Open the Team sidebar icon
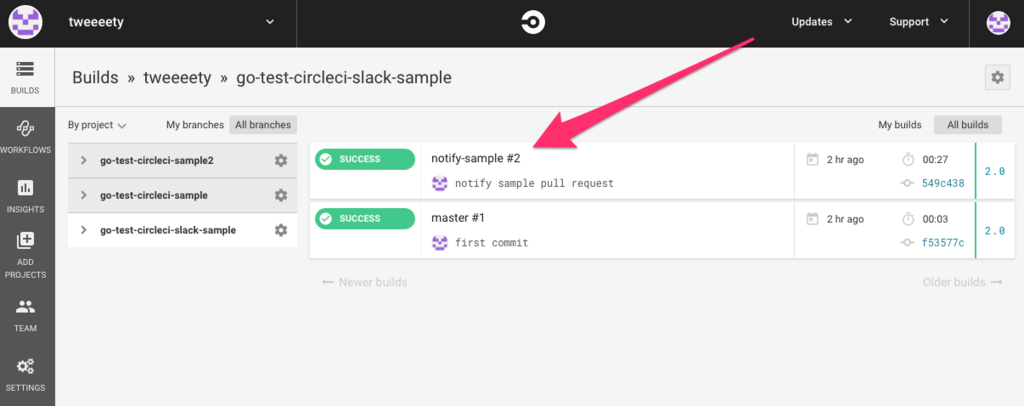This screenshot has height=406, width=1024. click(x=26, y=312)
